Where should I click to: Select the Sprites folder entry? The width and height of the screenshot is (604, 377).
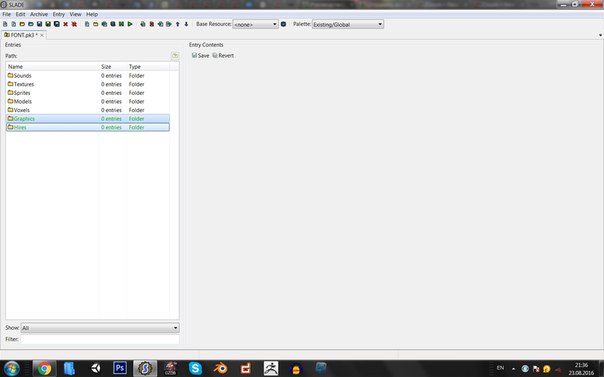click(x=88, y=93)
